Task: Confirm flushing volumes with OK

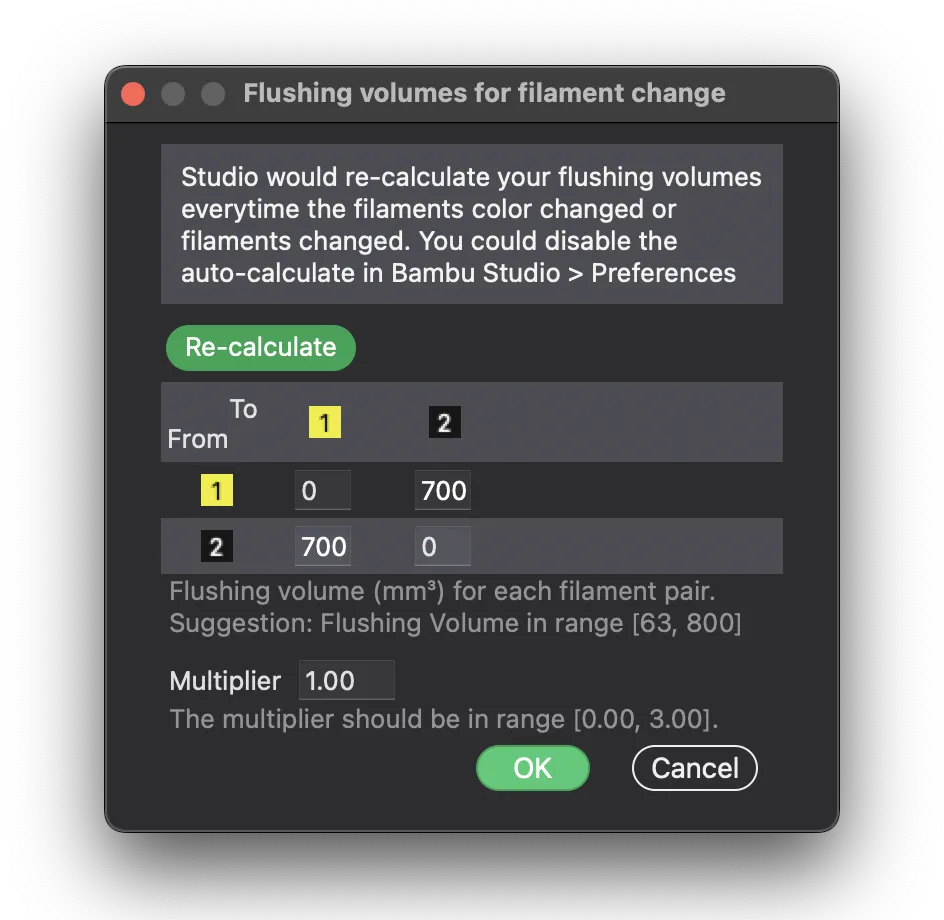Action: click(x=532, y=768)
